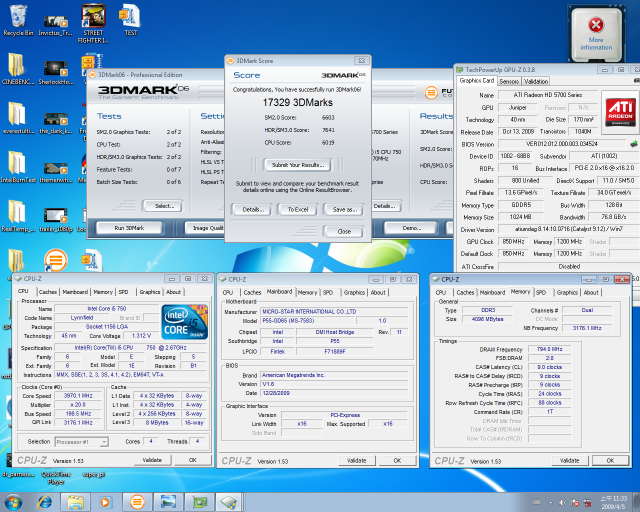Screen dimensions: 640x512
Task: Select the CINEBENC folder on the desktop
Action: click(18, 69)
